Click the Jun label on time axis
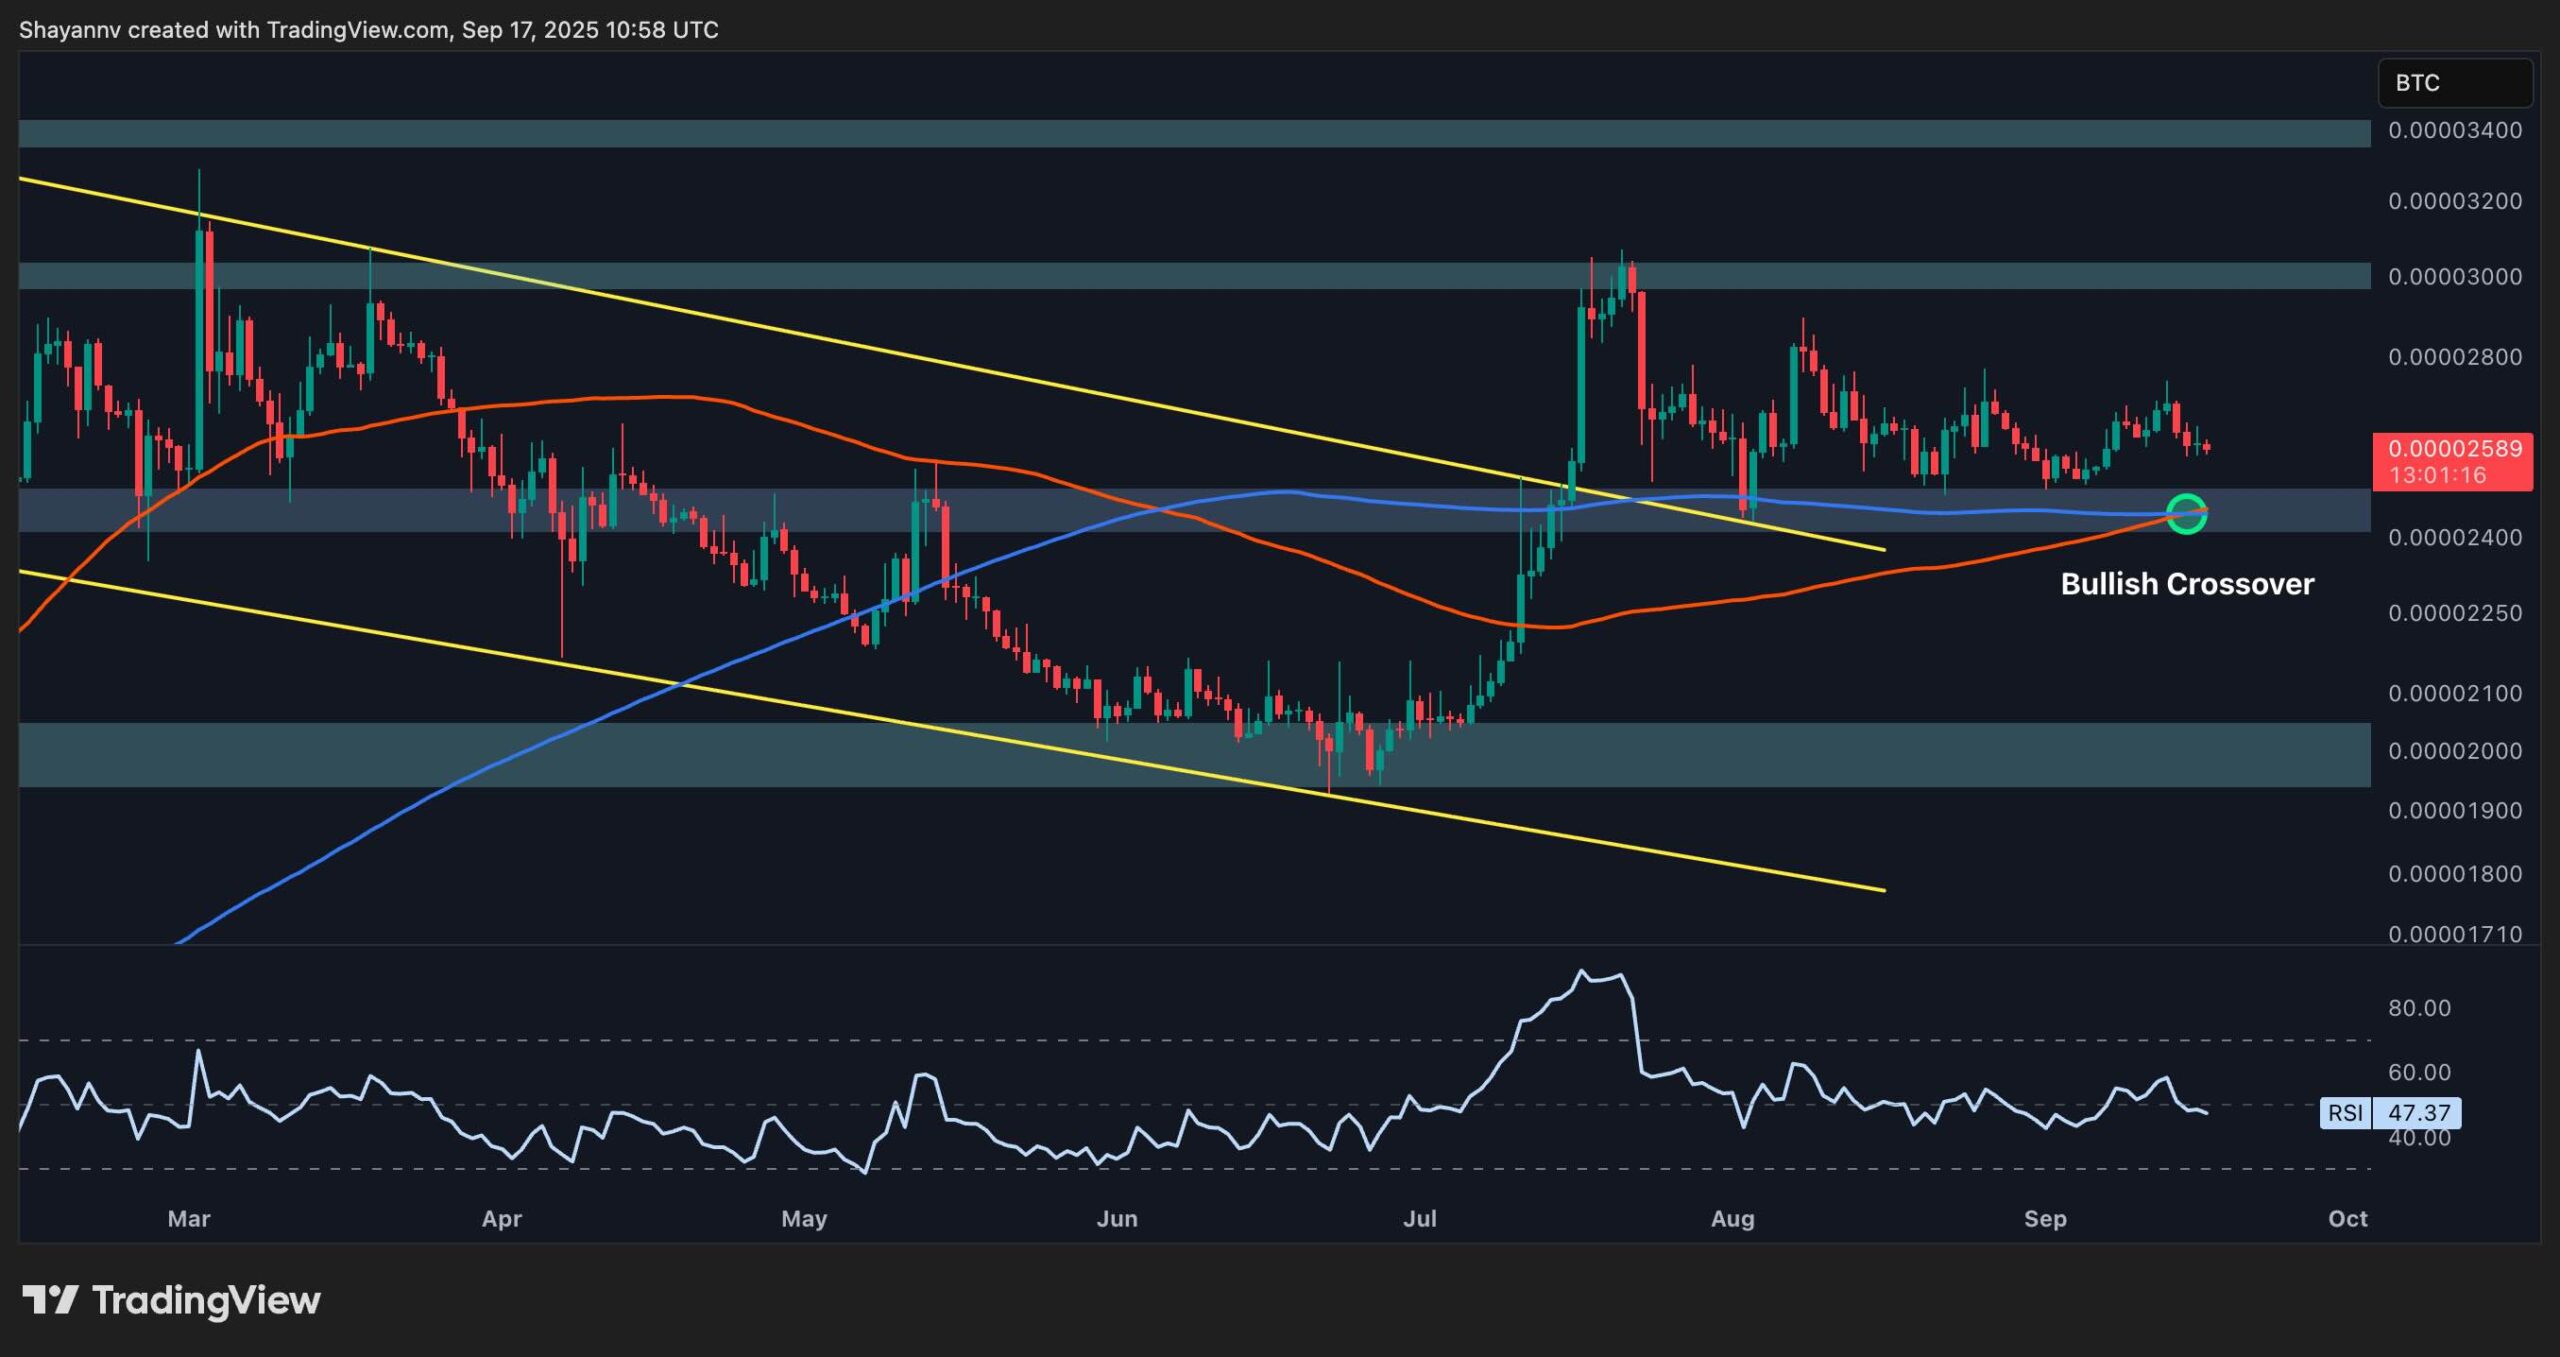The width and height of the screenshot is (2560, 1357). [x=1117, y=1218]
